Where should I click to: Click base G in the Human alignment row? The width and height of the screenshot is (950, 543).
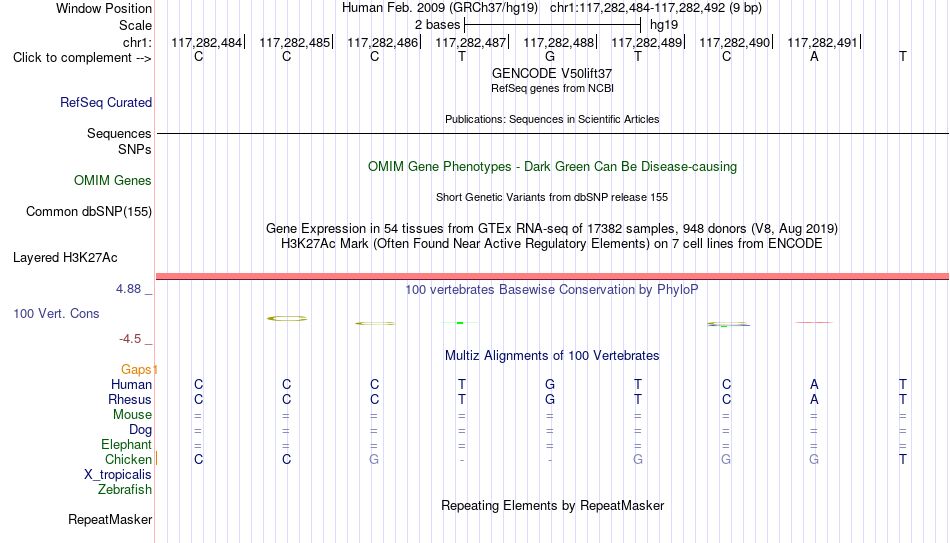pos(550,384)
